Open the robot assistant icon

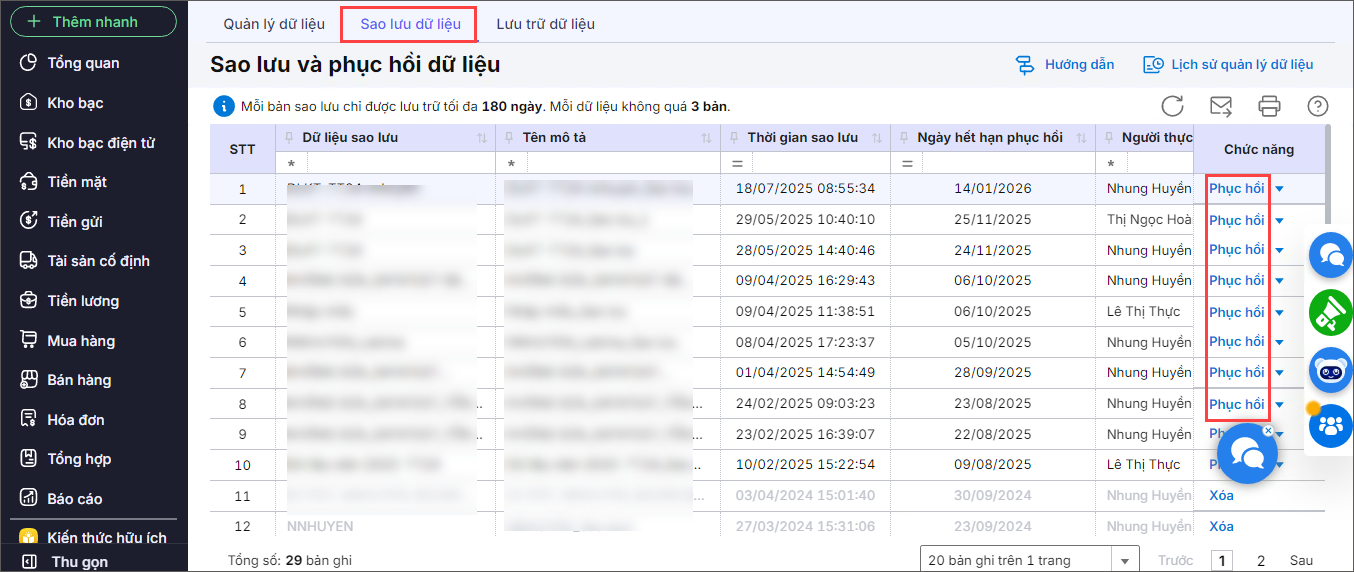(1331, 369)
